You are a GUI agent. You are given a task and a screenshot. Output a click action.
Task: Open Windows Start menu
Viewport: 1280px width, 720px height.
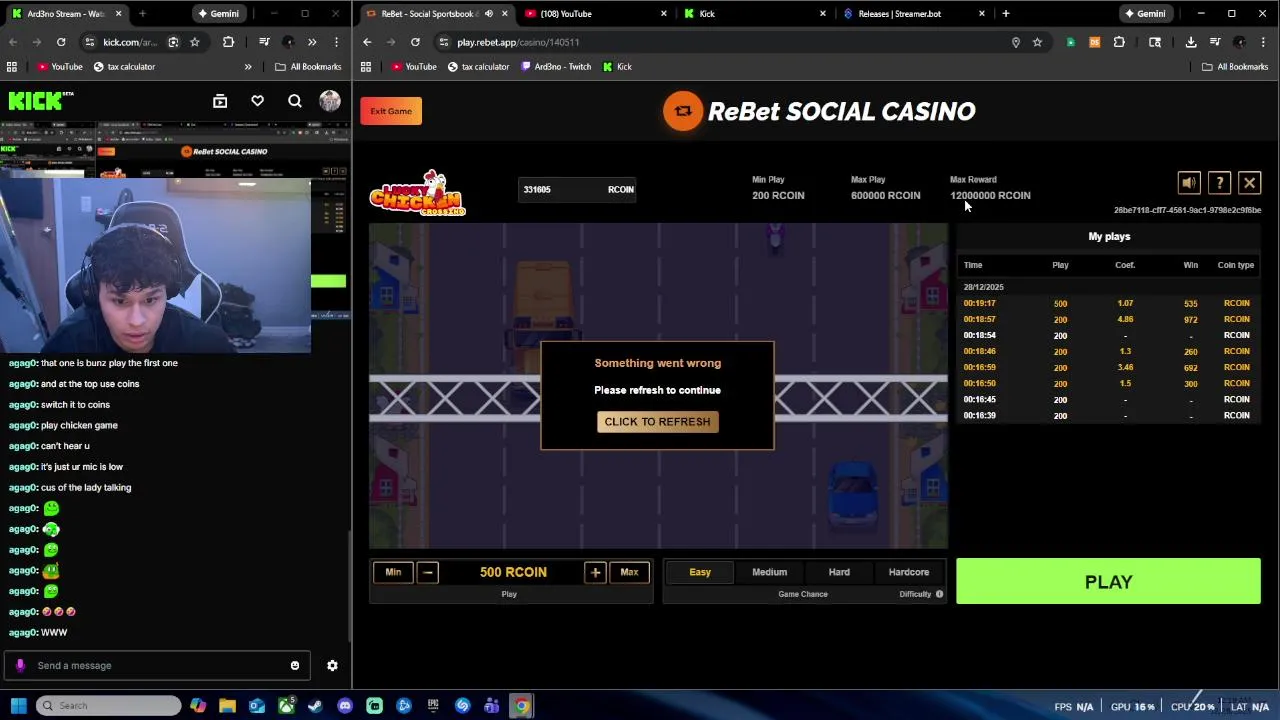18,706
